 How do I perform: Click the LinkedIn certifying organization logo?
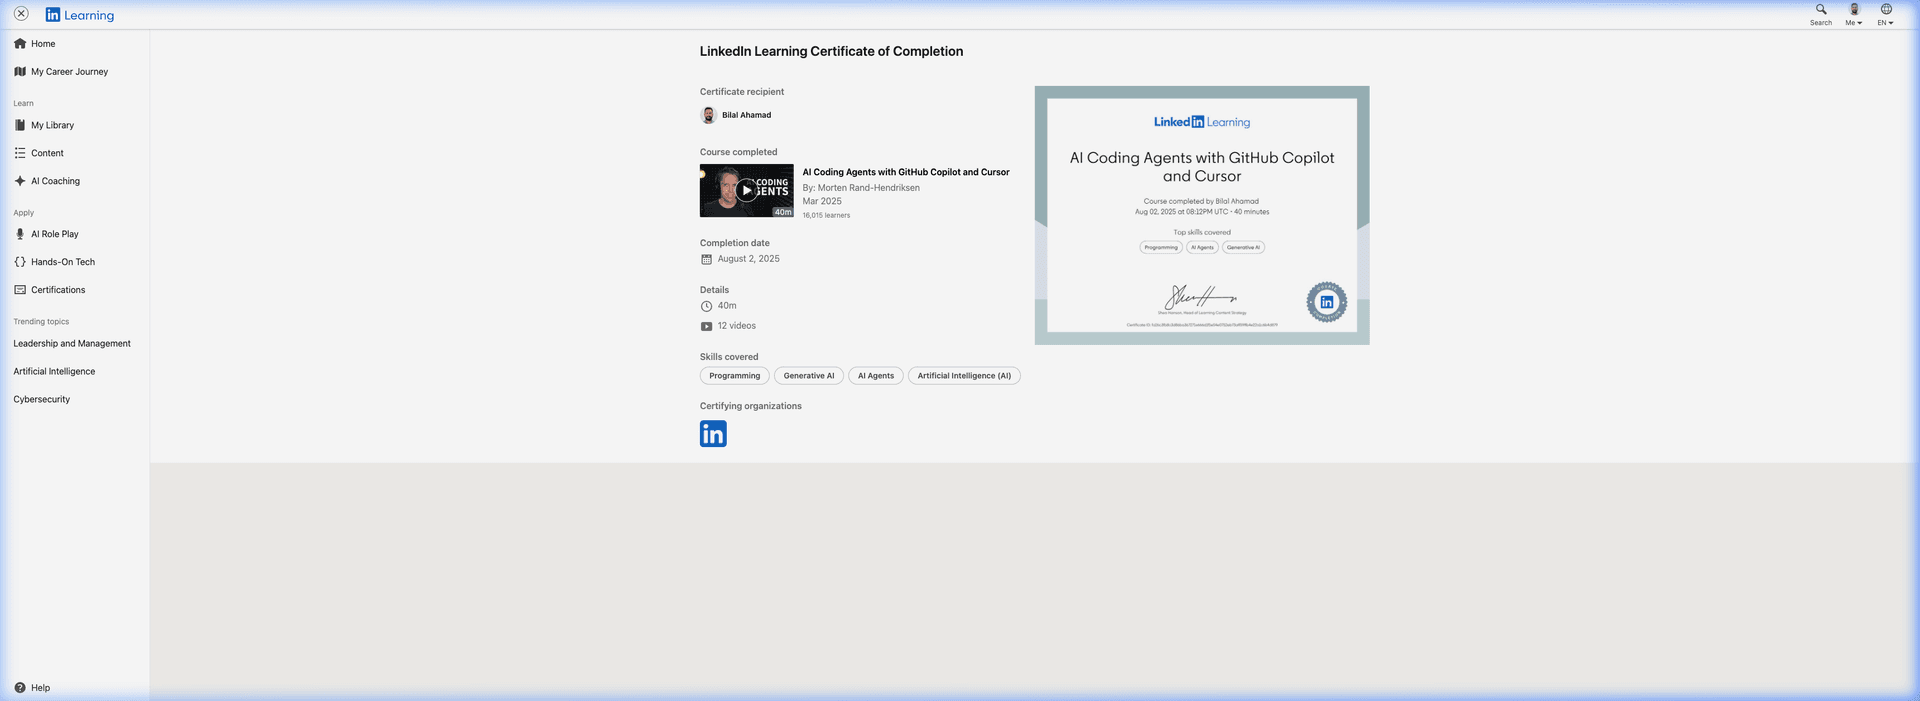coord(713,434)
